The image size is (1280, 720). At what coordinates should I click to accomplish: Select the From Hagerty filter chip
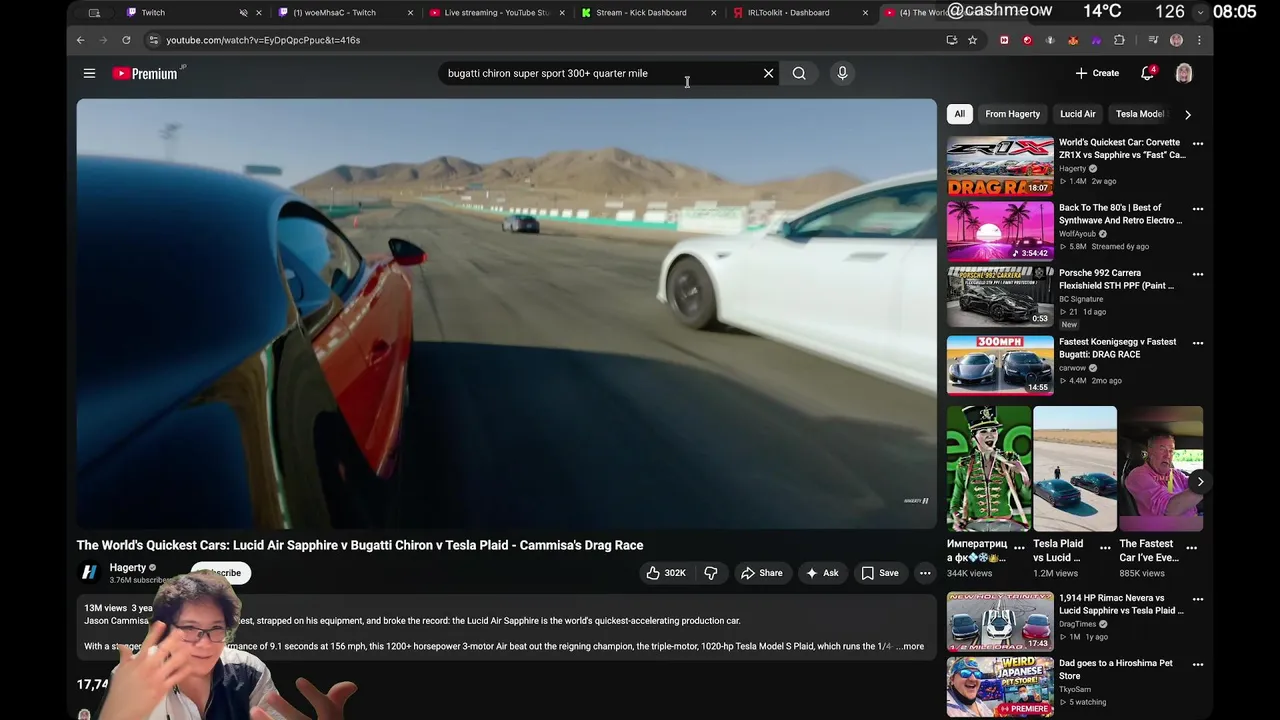(x=1012, y=114)
